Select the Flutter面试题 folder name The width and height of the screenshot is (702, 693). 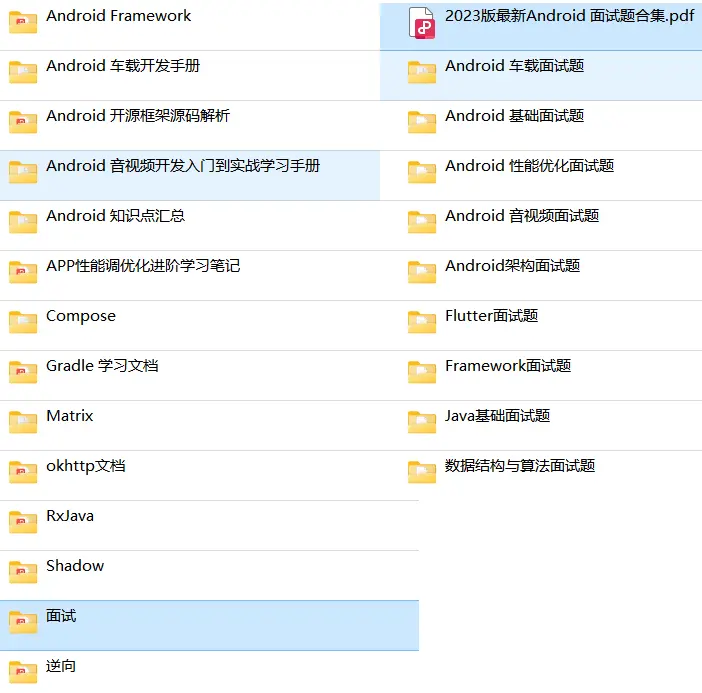pyautogui.click(x=492, y=316)
